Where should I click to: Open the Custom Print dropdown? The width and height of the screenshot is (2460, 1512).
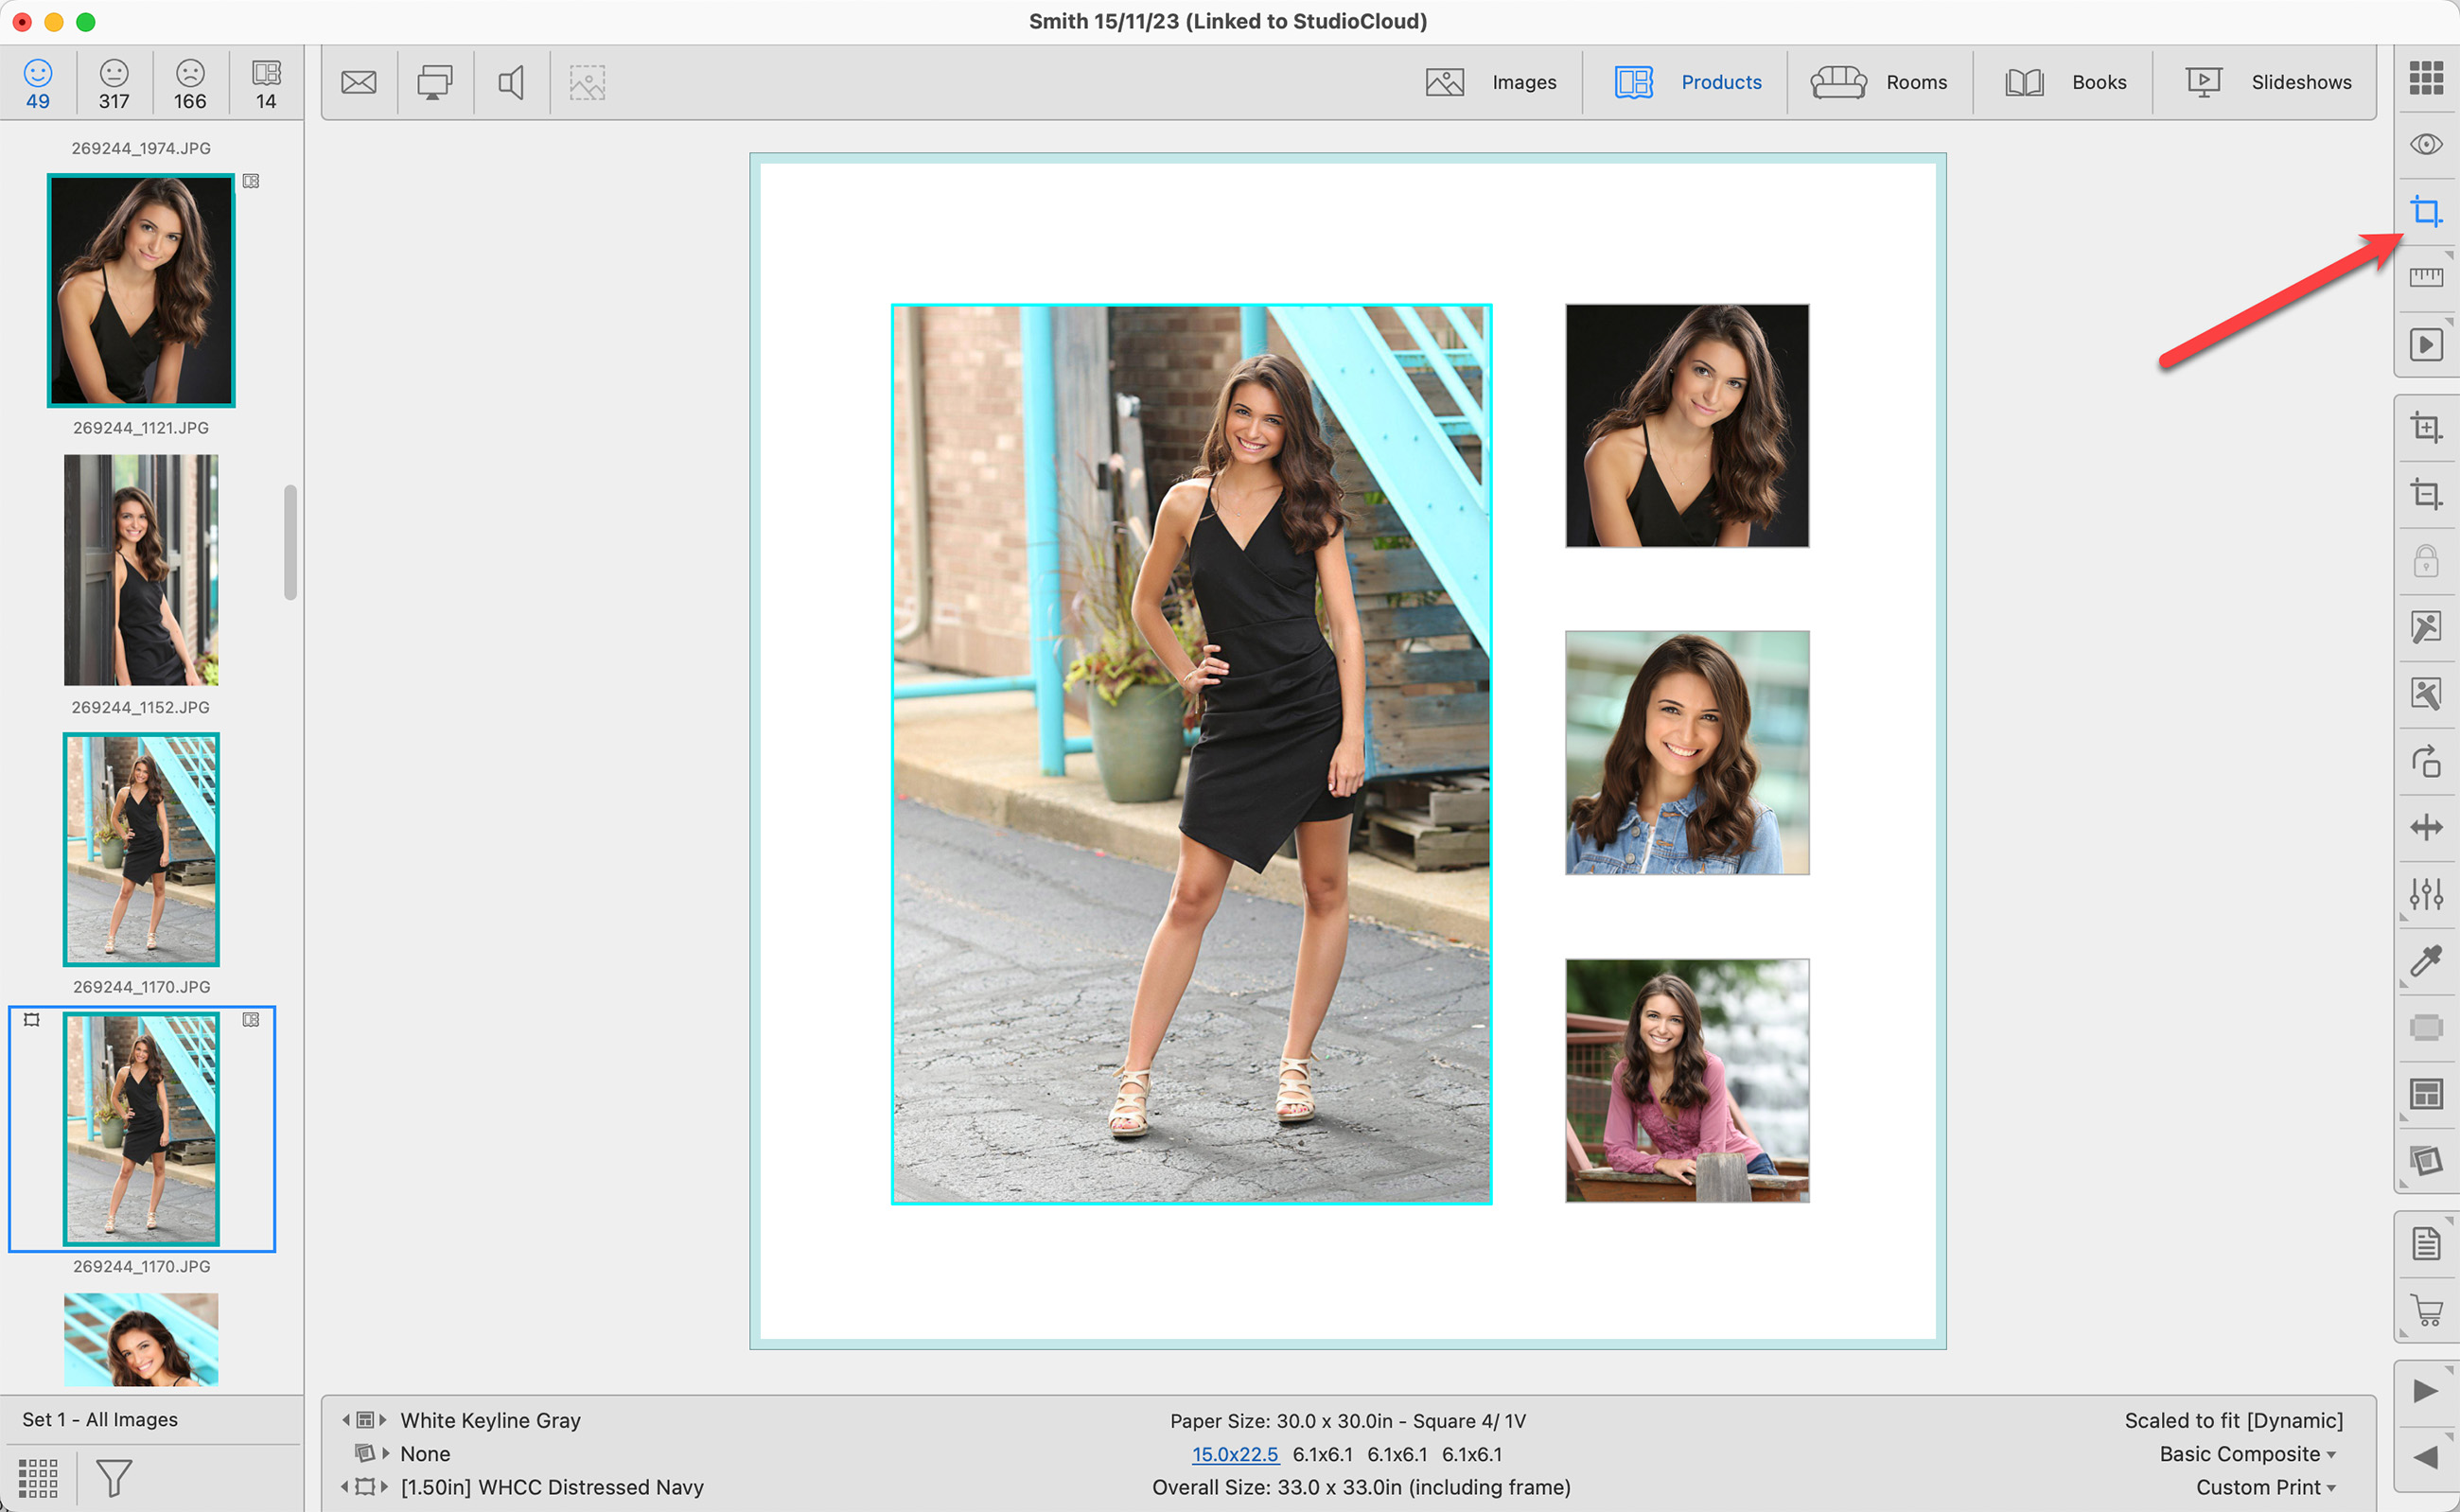pyautogui.click(x=2264, y=1487)
